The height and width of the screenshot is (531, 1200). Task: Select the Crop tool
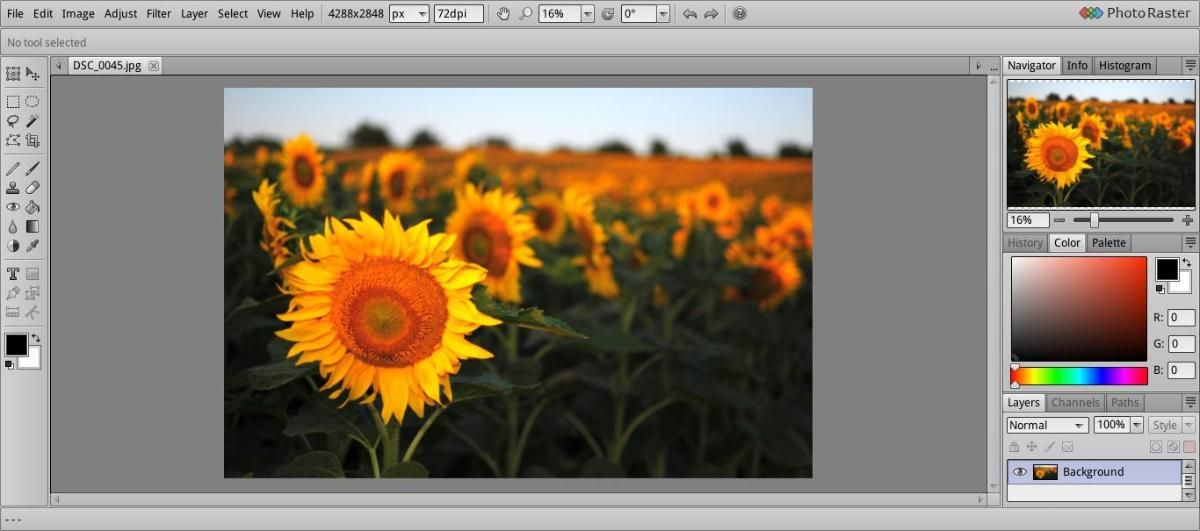pos(32,141)
